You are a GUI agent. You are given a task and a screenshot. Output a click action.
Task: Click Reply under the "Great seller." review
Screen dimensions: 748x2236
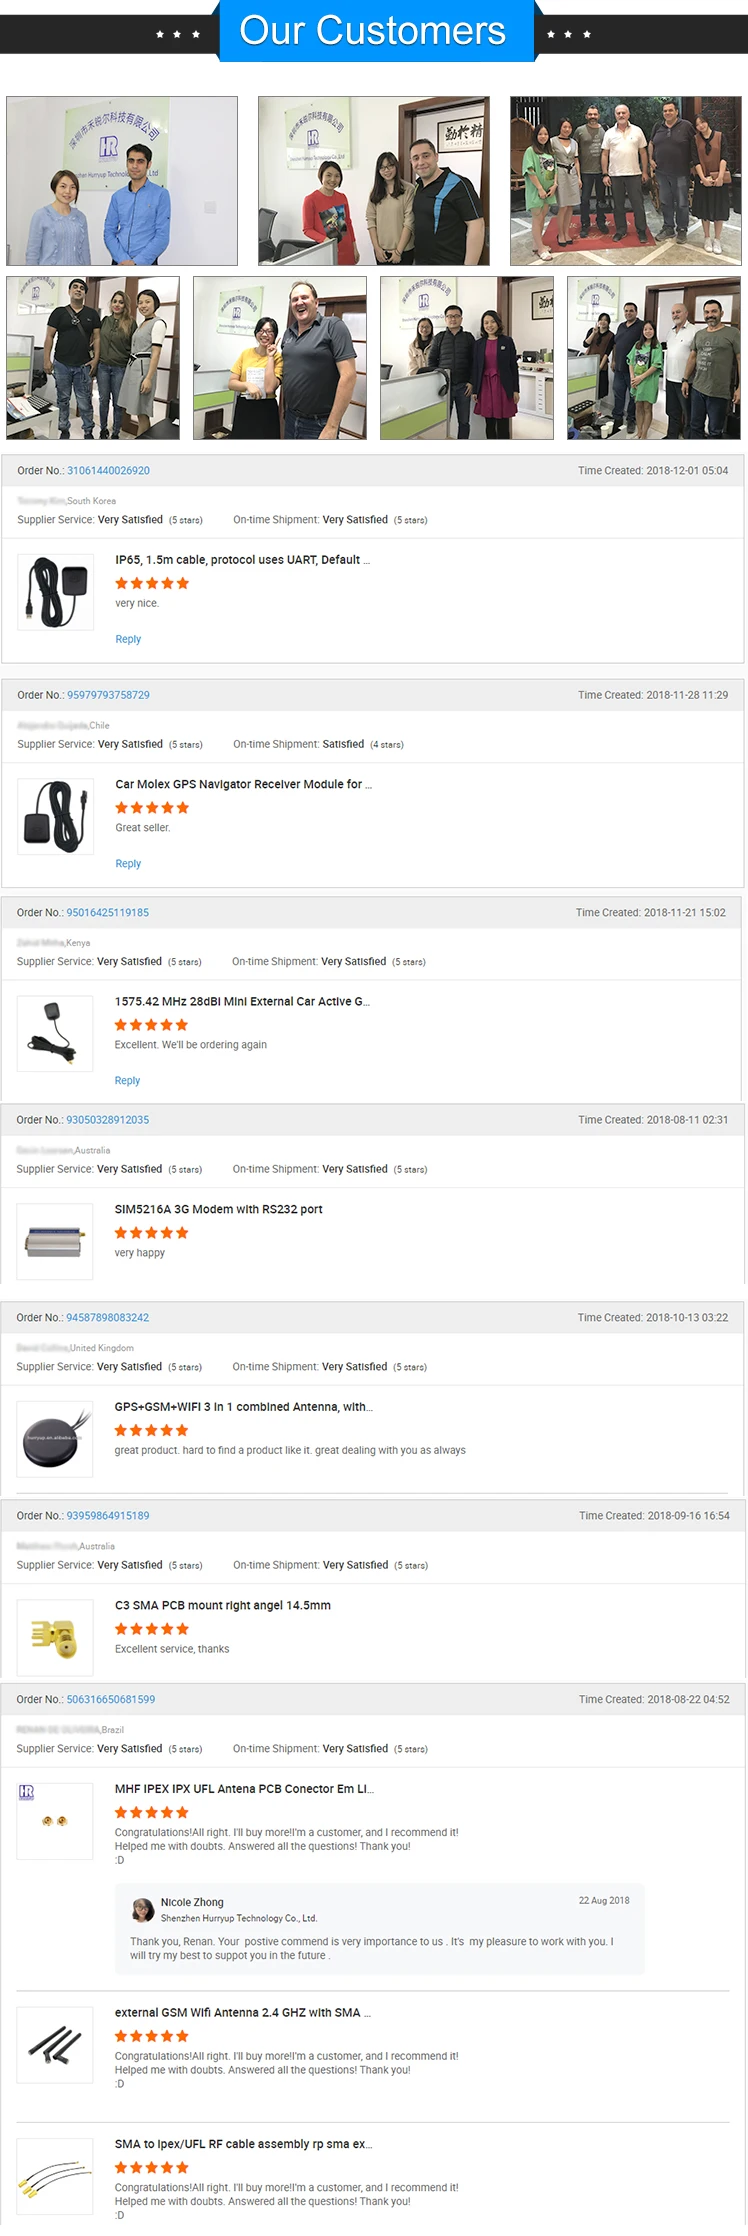click(128, 864)
